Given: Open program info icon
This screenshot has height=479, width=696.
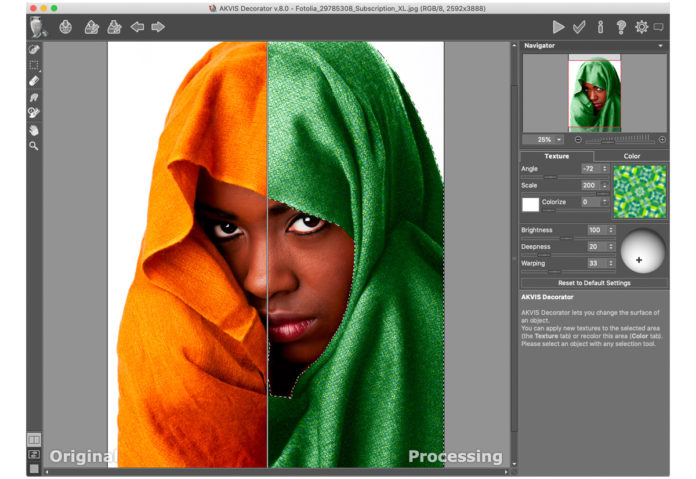Looking at the screenshot, I should point(600,27).
